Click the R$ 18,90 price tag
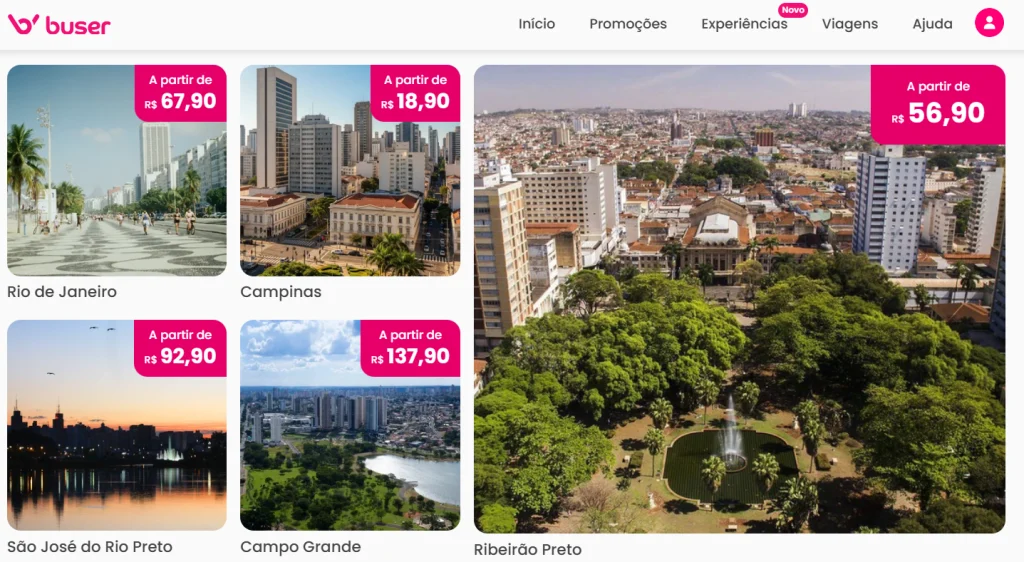 tap(415, 93)
